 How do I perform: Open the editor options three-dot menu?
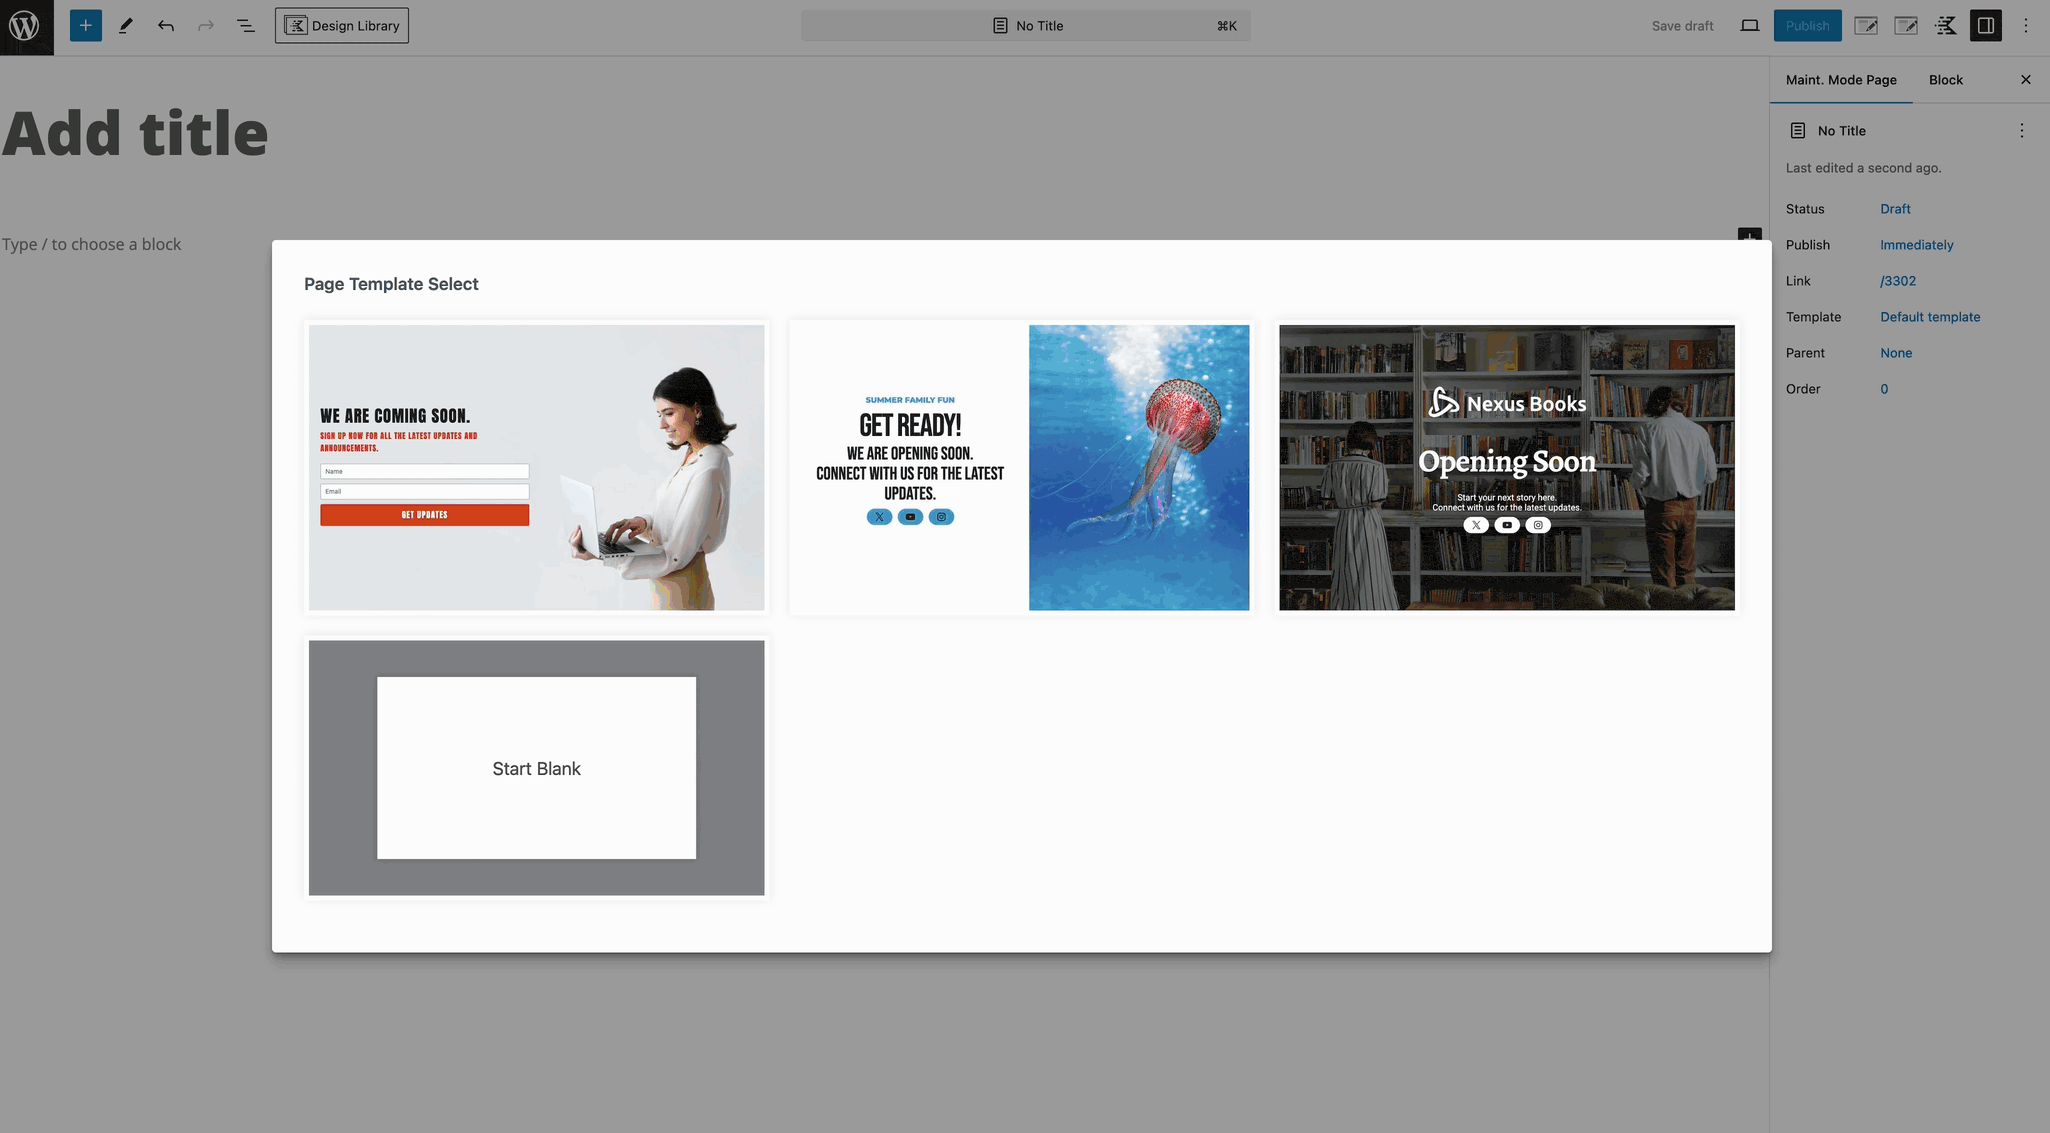(x=2026, y=26)
